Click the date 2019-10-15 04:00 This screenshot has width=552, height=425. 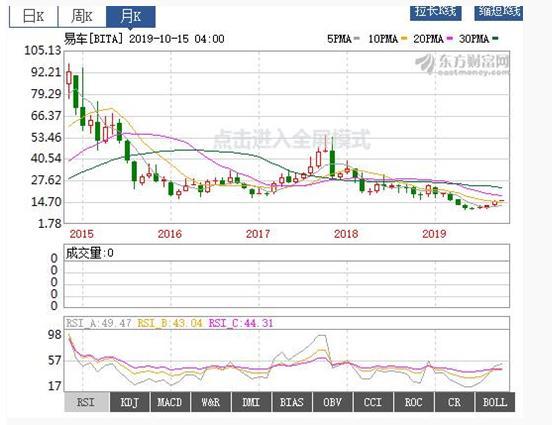(x=177, y=39)
